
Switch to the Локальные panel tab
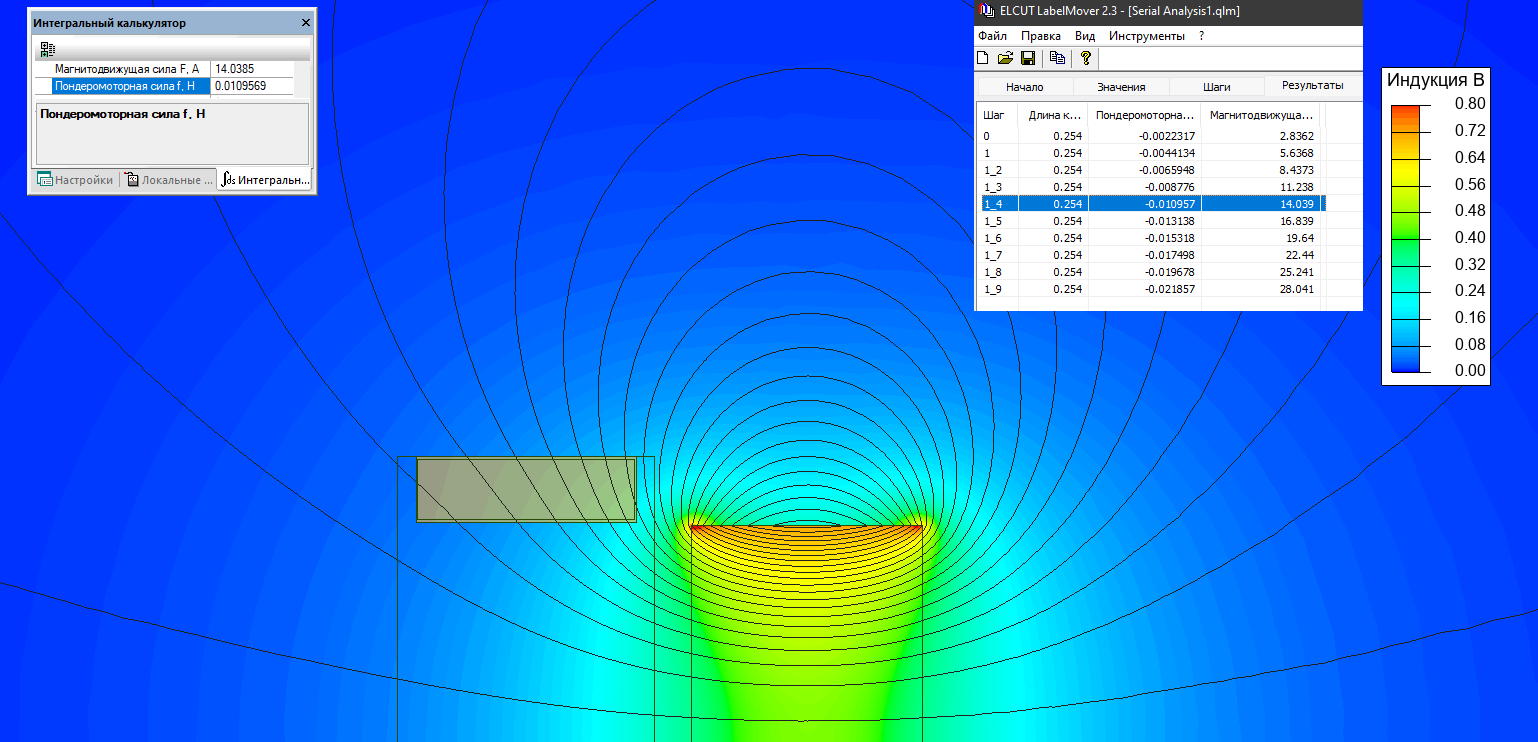[169, 180]
